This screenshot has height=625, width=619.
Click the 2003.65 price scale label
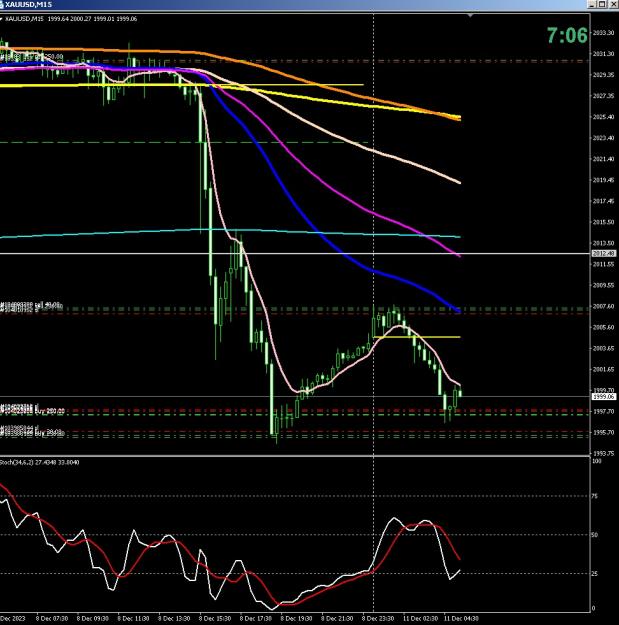point(603,348)
